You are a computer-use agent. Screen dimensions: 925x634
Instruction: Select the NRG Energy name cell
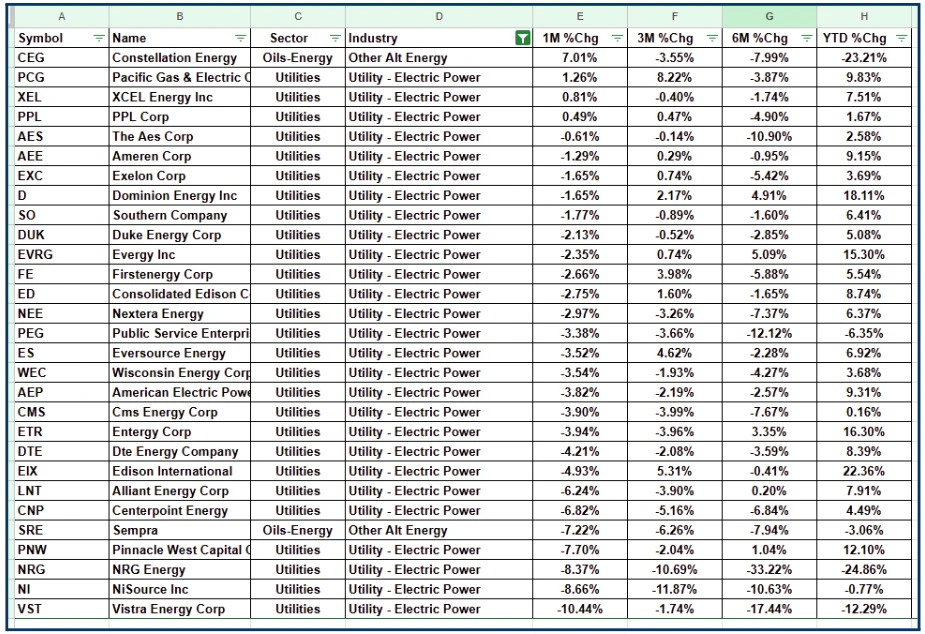tap(180, 570)
